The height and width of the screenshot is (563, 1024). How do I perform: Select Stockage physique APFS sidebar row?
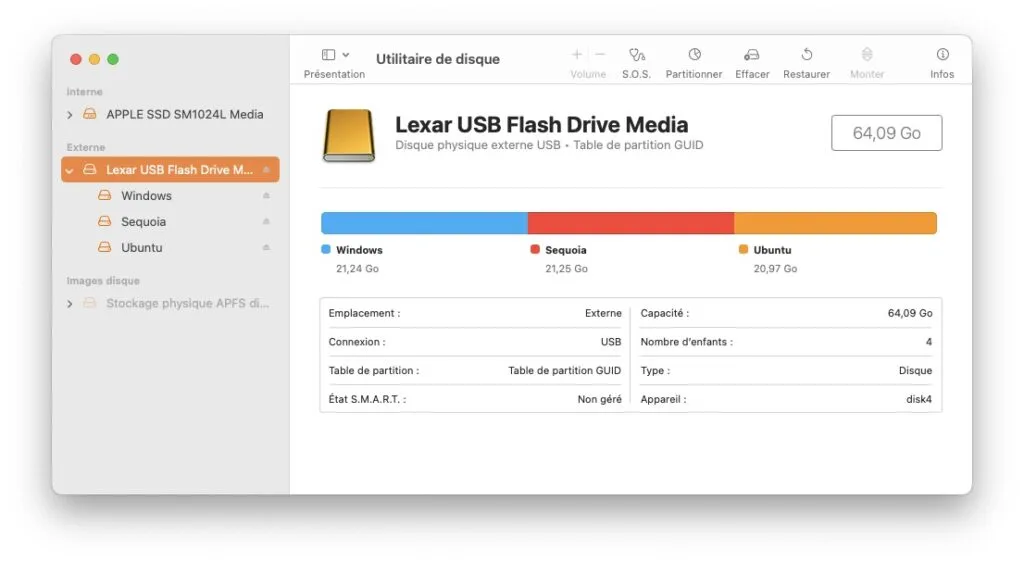coord(170,303)
